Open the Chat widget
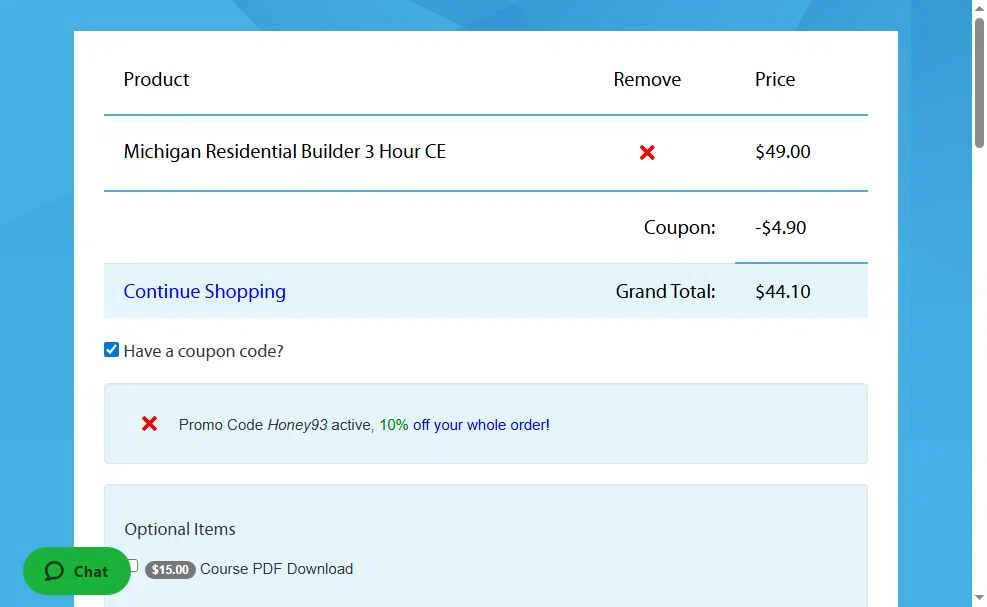Viewport: 987px width, 607px height. coord(77,571)
